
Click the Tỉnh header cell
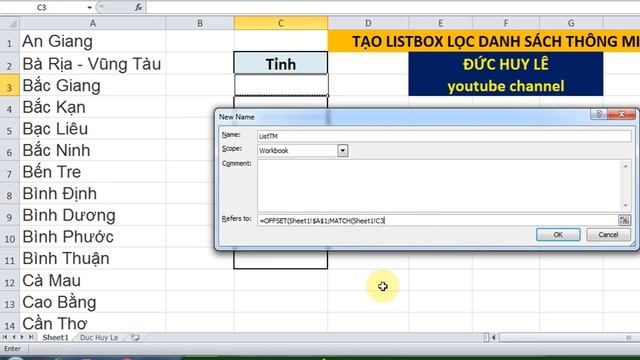pyautogui.click(x=281, y=64)
